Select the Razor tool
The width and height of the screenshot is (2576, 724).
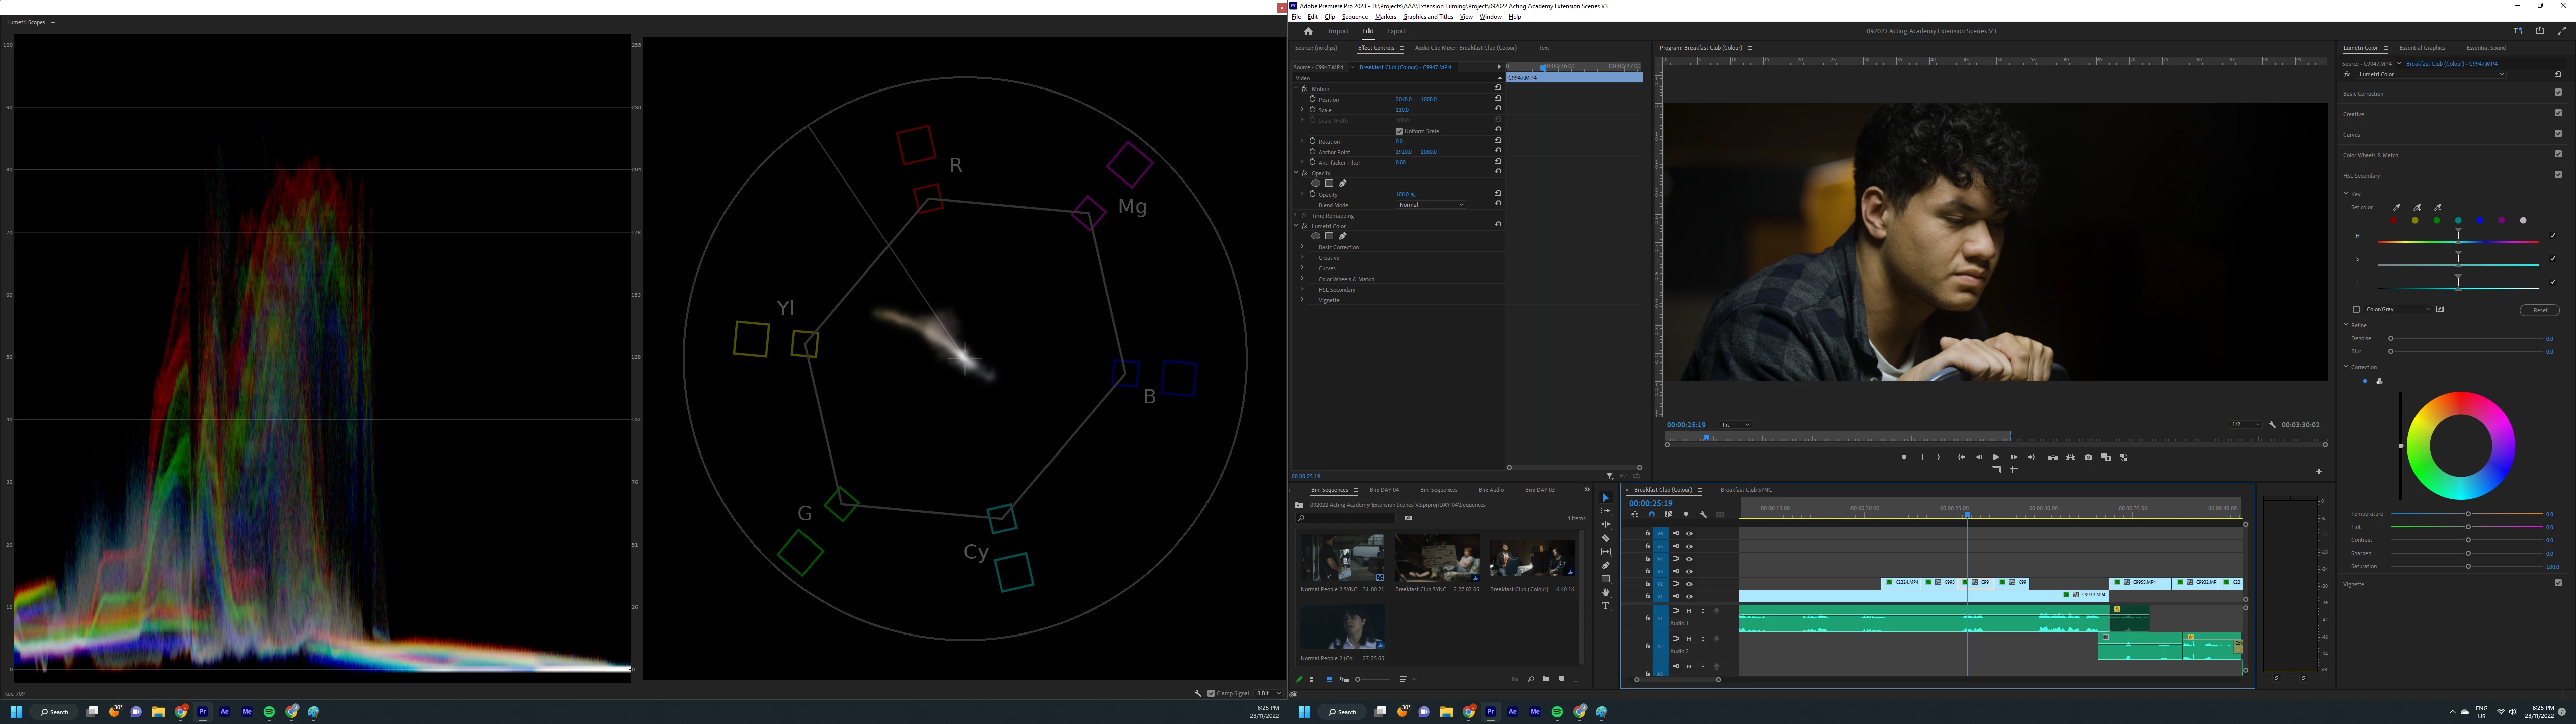pyautogui.click(x=1606, y=539)
